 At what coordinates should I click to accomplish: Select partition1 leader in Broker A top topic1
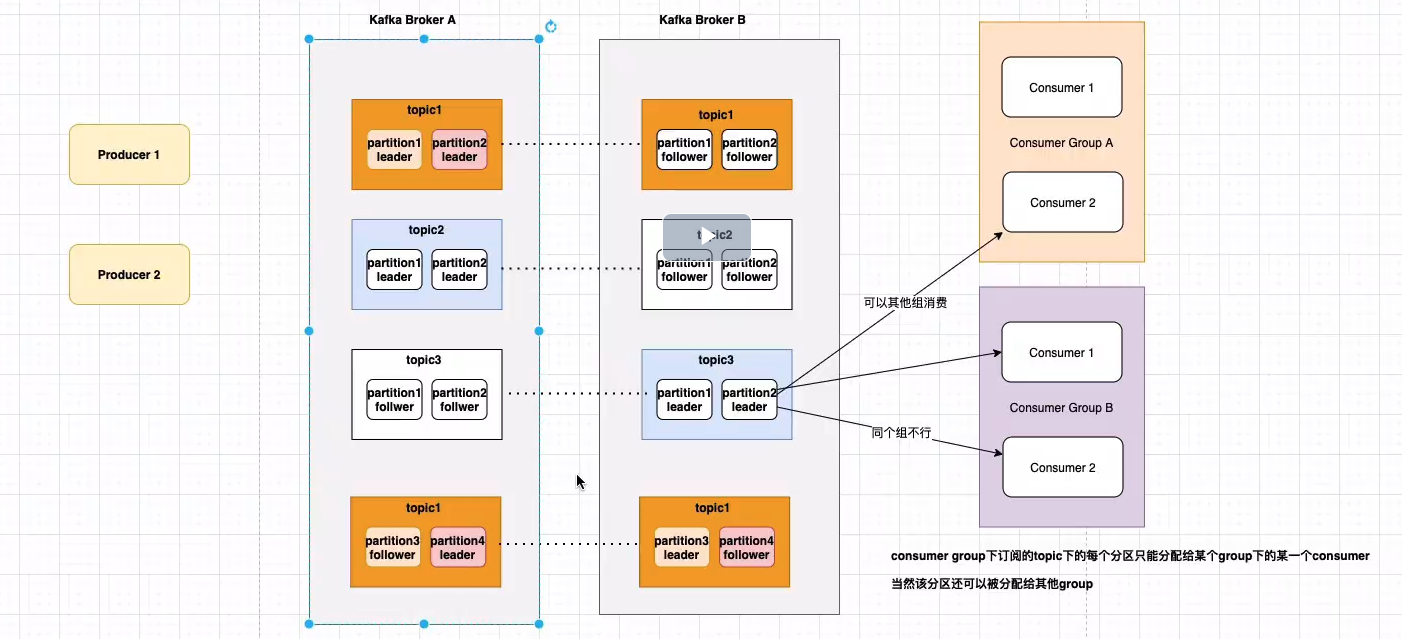tap(394, 150)
